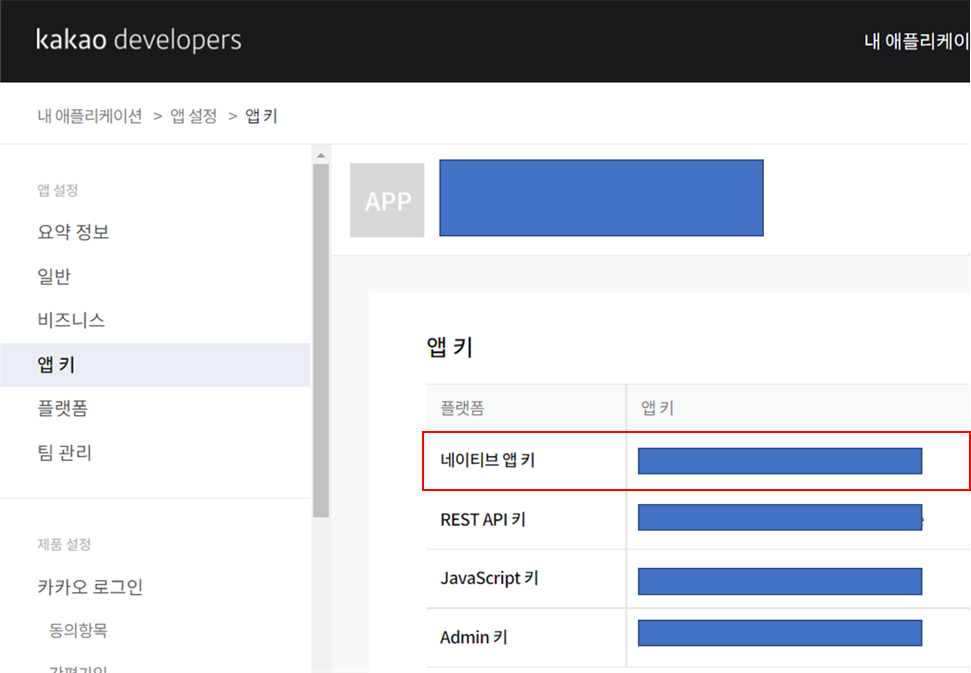Click the 플랫폼 column header
This screenshot has width=971, height=673.
pyautogui.click(x=462, y=407)
